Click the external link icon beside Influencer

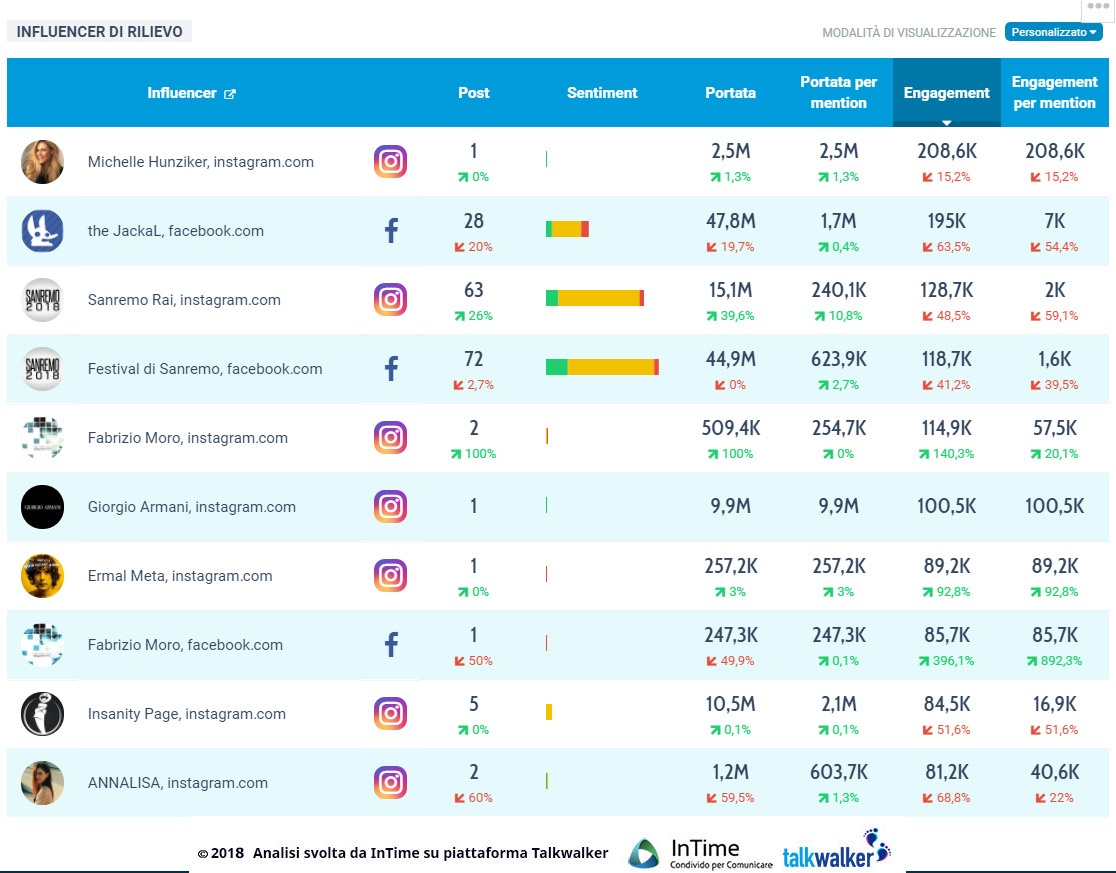pyautogui.click(x=230, y=94)
